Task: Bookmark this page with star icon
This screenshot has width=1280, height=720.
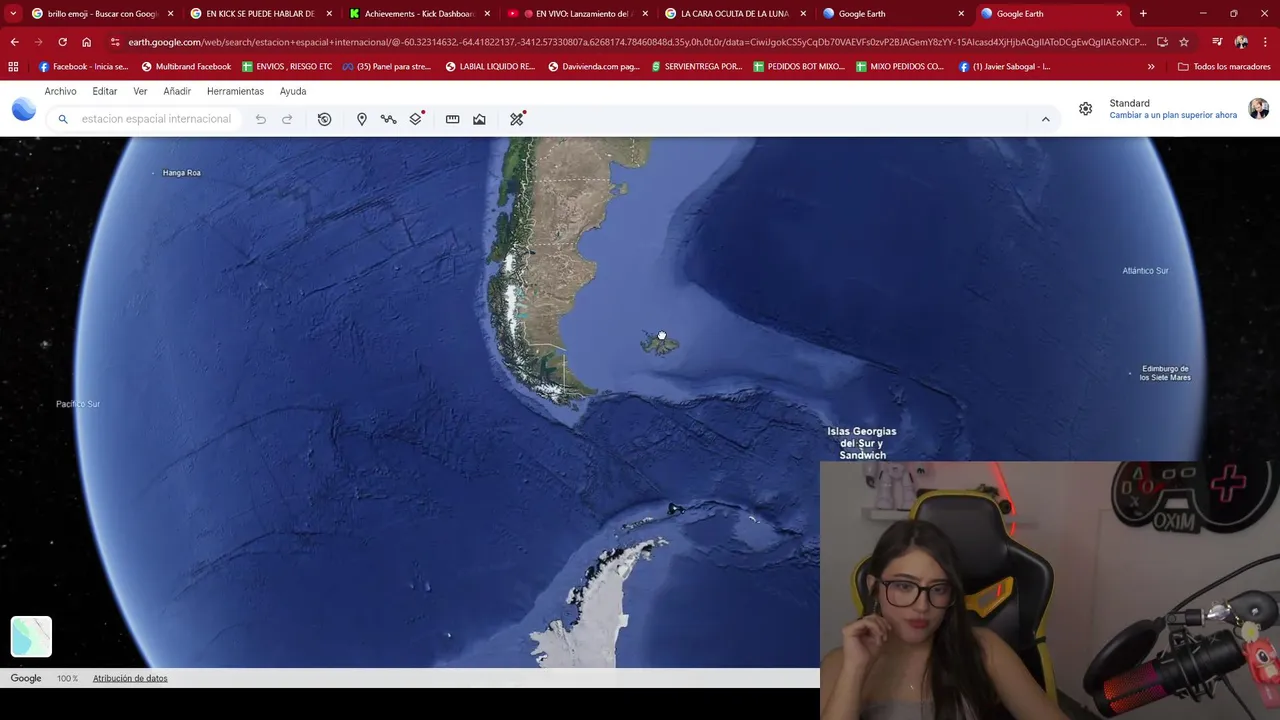Action: point(1184,42)
